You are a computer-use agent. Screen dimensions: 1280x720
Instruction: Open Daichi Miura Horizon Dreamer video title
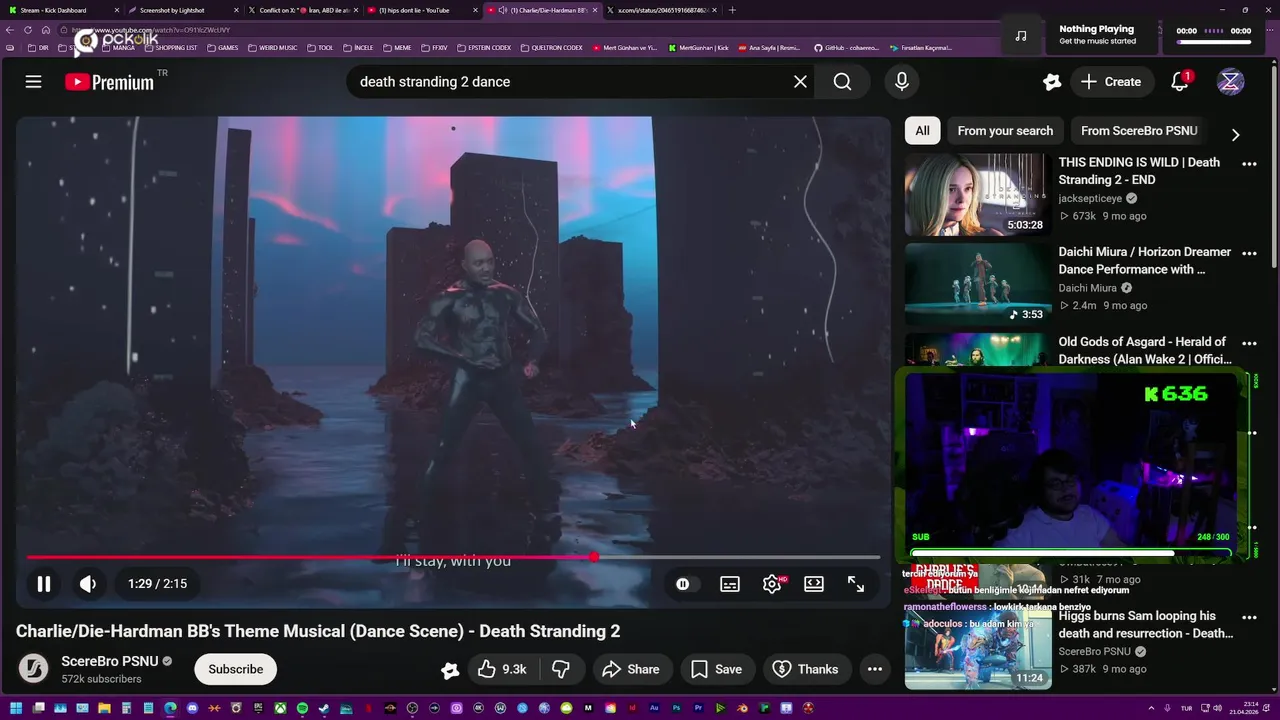(x=1145, y=260)
